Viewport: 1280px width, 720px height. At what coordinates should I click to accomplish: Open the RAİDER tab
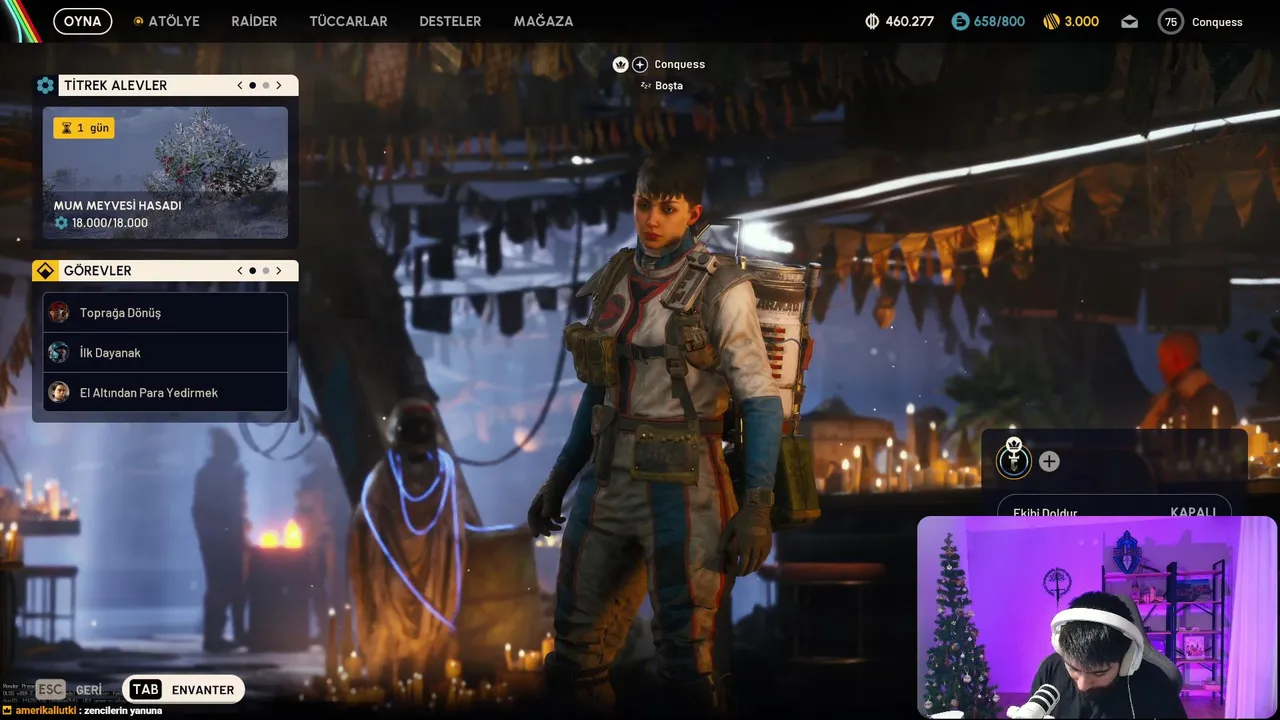pos(254,21)
